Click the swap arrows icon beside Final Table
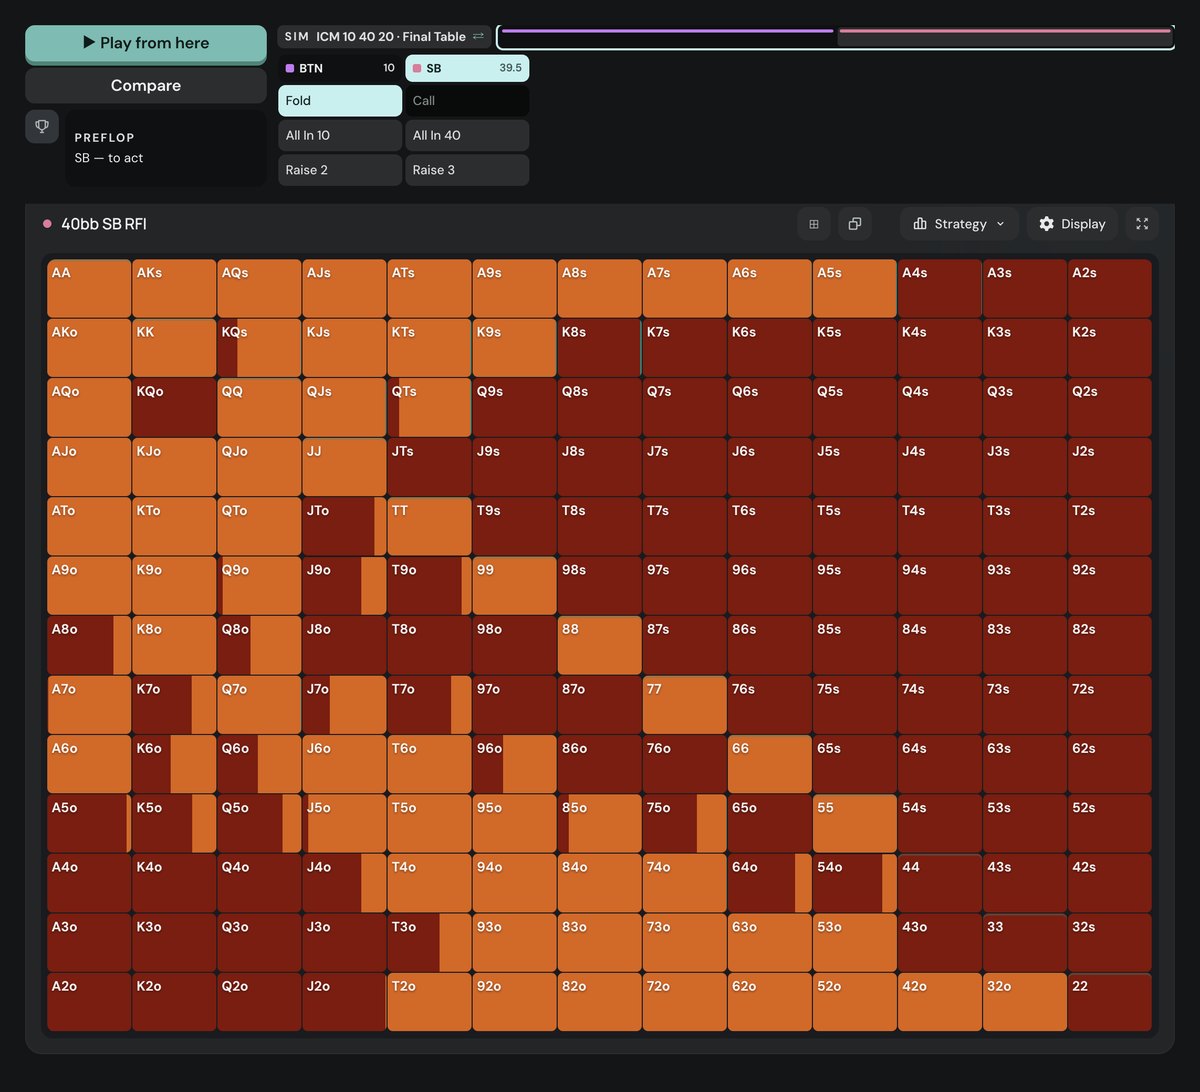The height and width of the screenshot is (1092, 1200). coord(478,36)
